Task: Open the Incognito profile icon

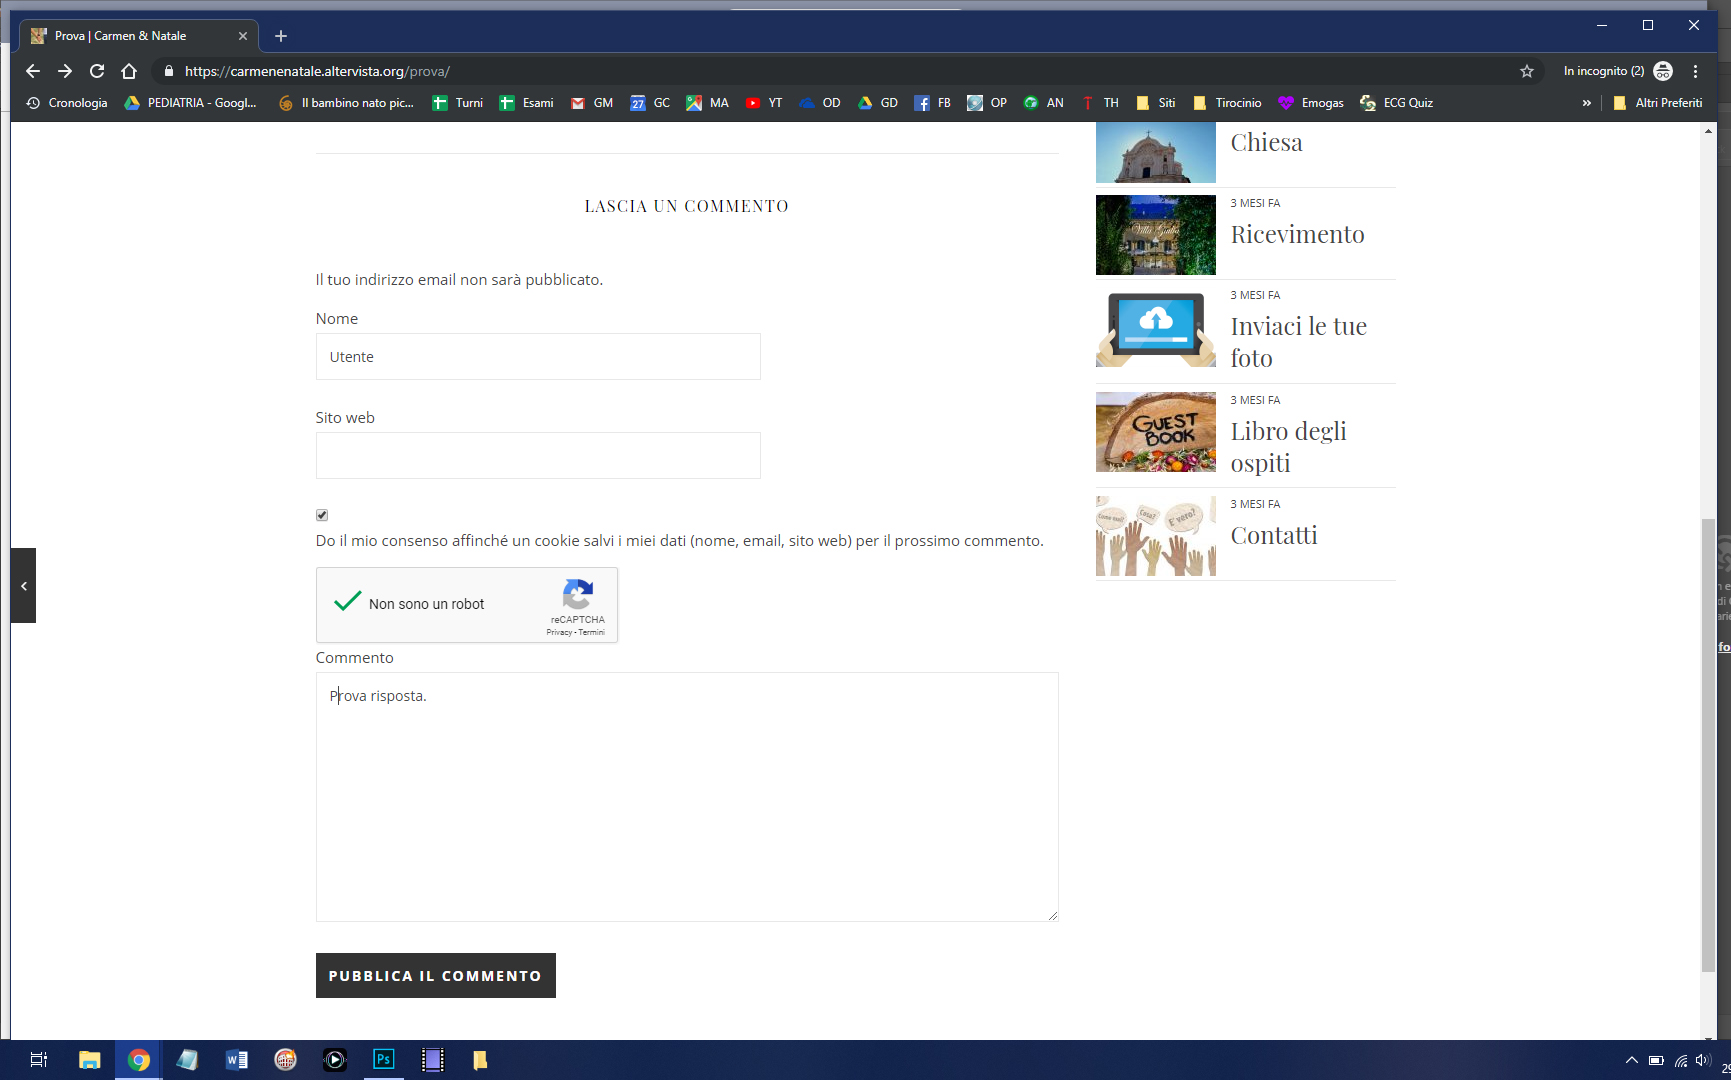Action: pyautogui.click(x=1663, y=71)
